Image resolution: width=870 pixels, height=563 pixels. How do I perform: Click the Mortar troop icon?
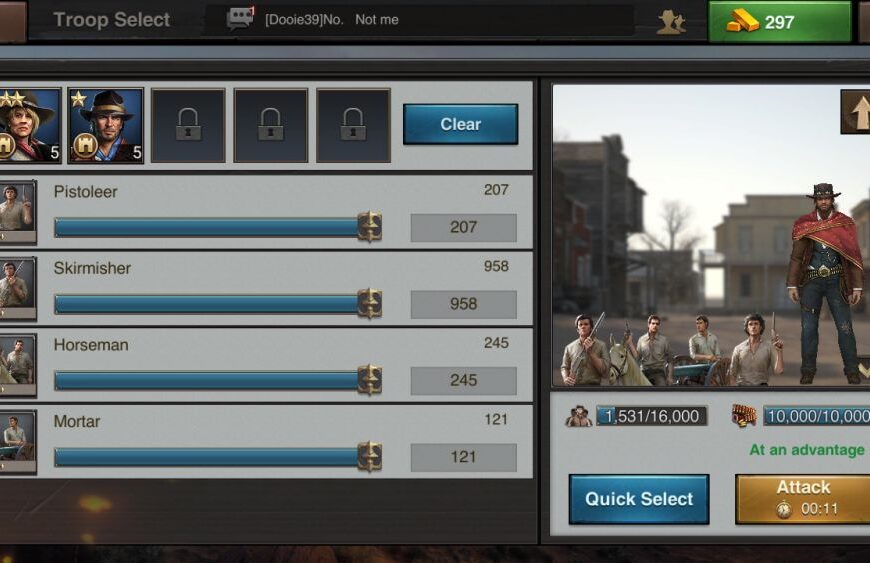pos(18,442)
